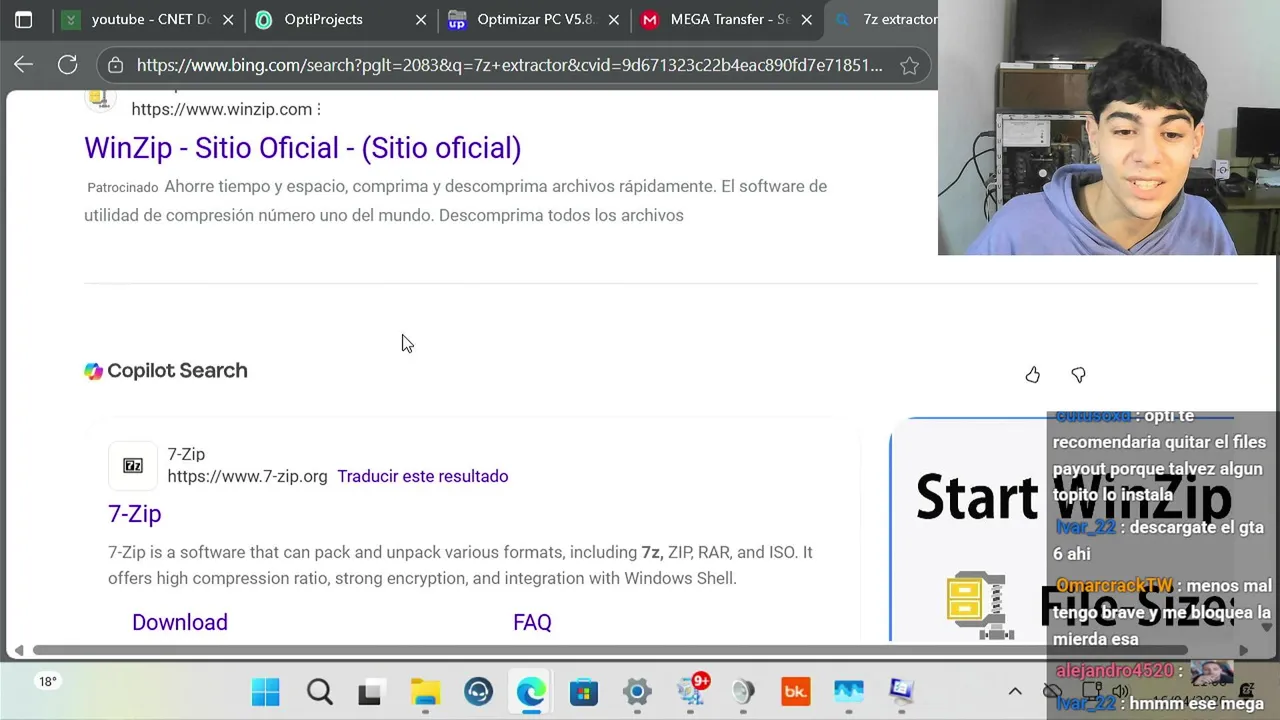Click the https://www.winzip.com URL
Screen dimensions: 1280x720
click(x=222, y=109)
